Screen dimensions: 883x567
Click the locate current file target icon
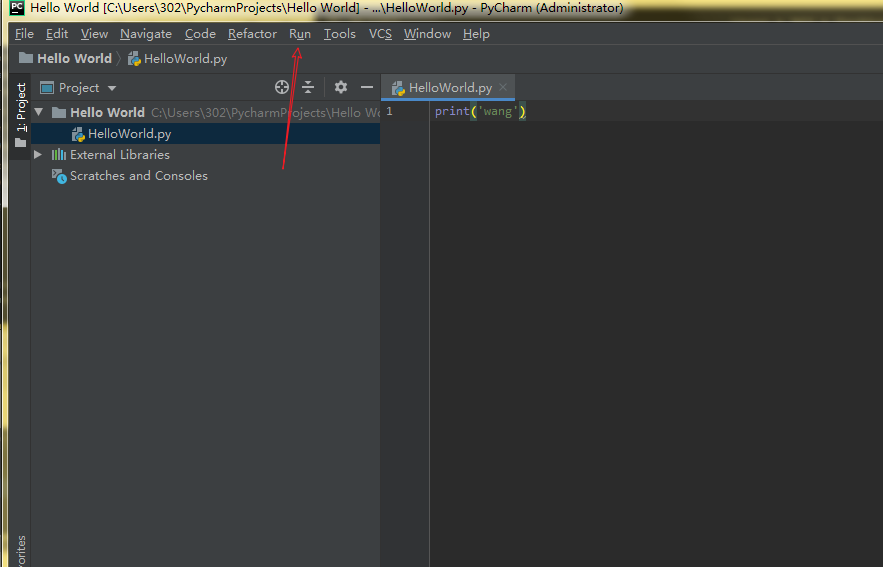[282, 87]
